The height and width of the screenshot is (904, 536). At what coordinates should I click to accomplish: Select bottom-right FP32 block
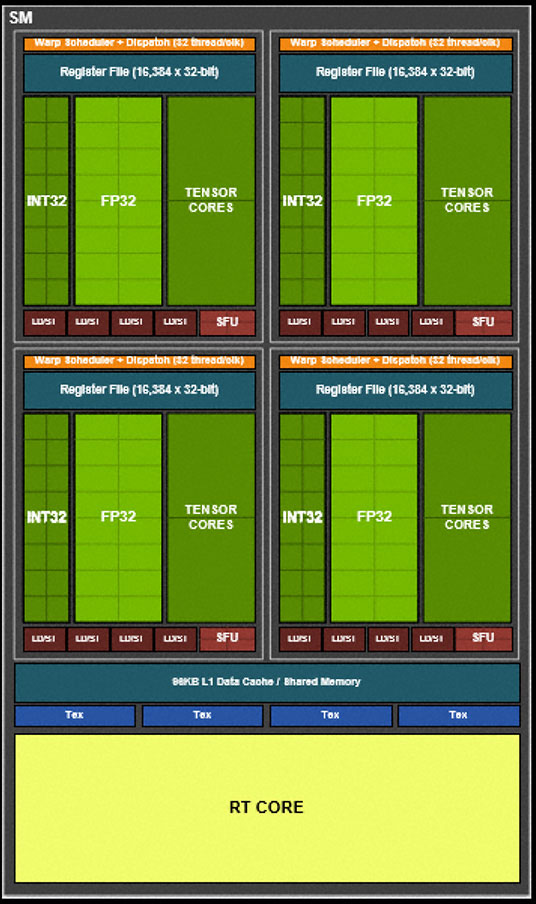(x=374, y=518)
